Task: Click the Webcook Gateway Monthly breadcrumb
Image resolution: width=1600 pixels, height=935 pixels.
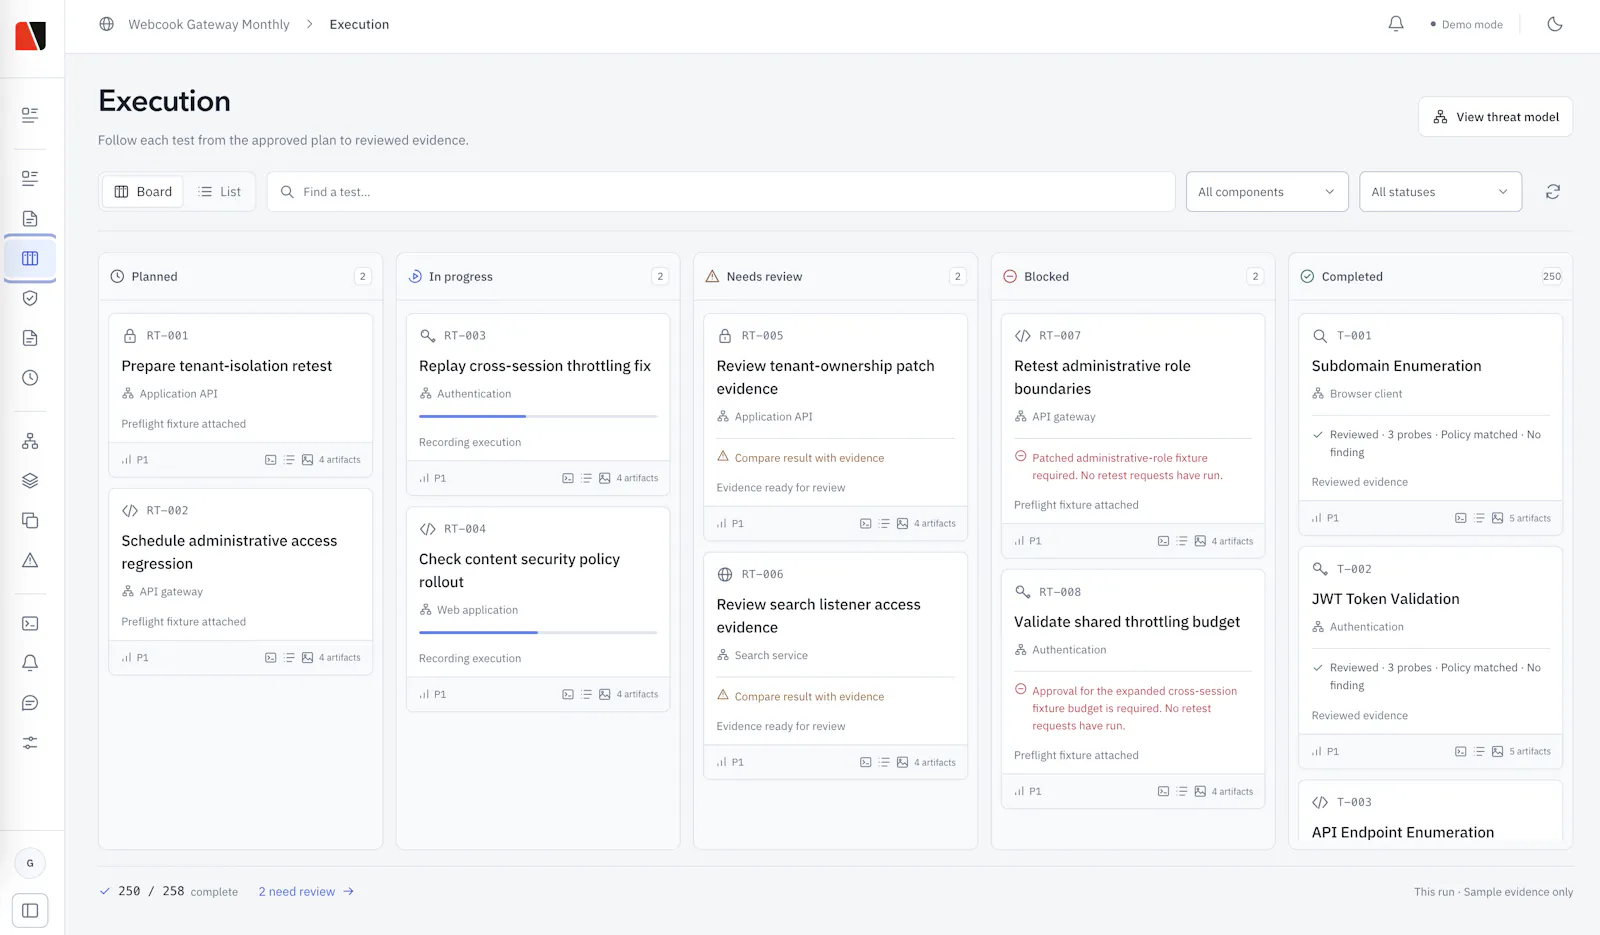Action: click(209, 24)
